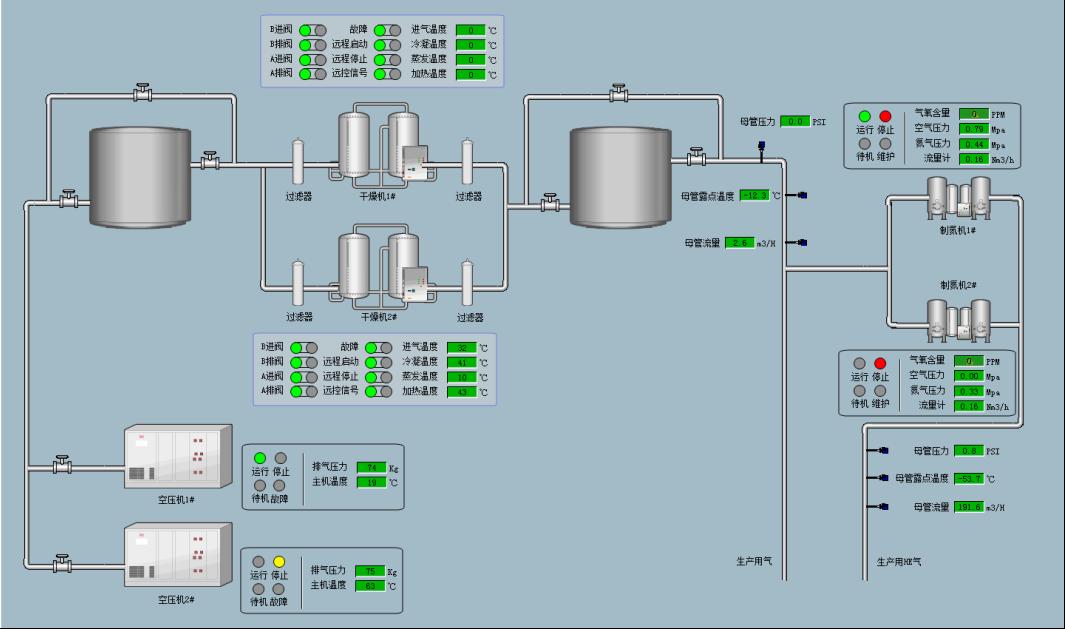Click the 制氮机2# nitrogen generator

(x=957, y=316)
